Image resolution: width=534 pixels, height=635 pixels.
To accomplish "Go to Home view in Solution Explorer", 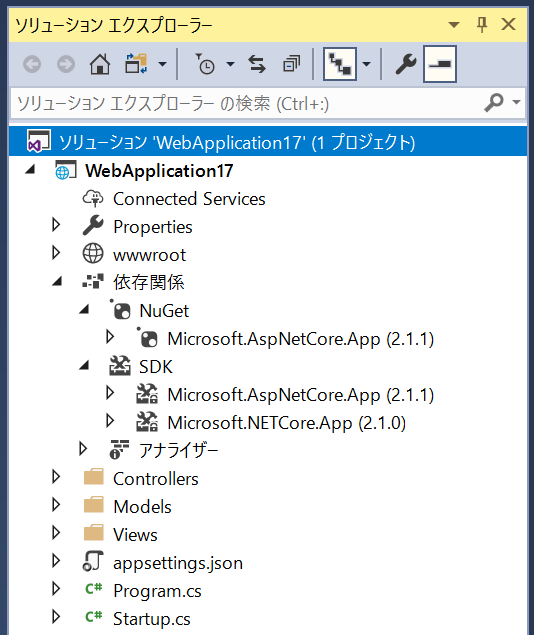I will click(x=100, y=64).
